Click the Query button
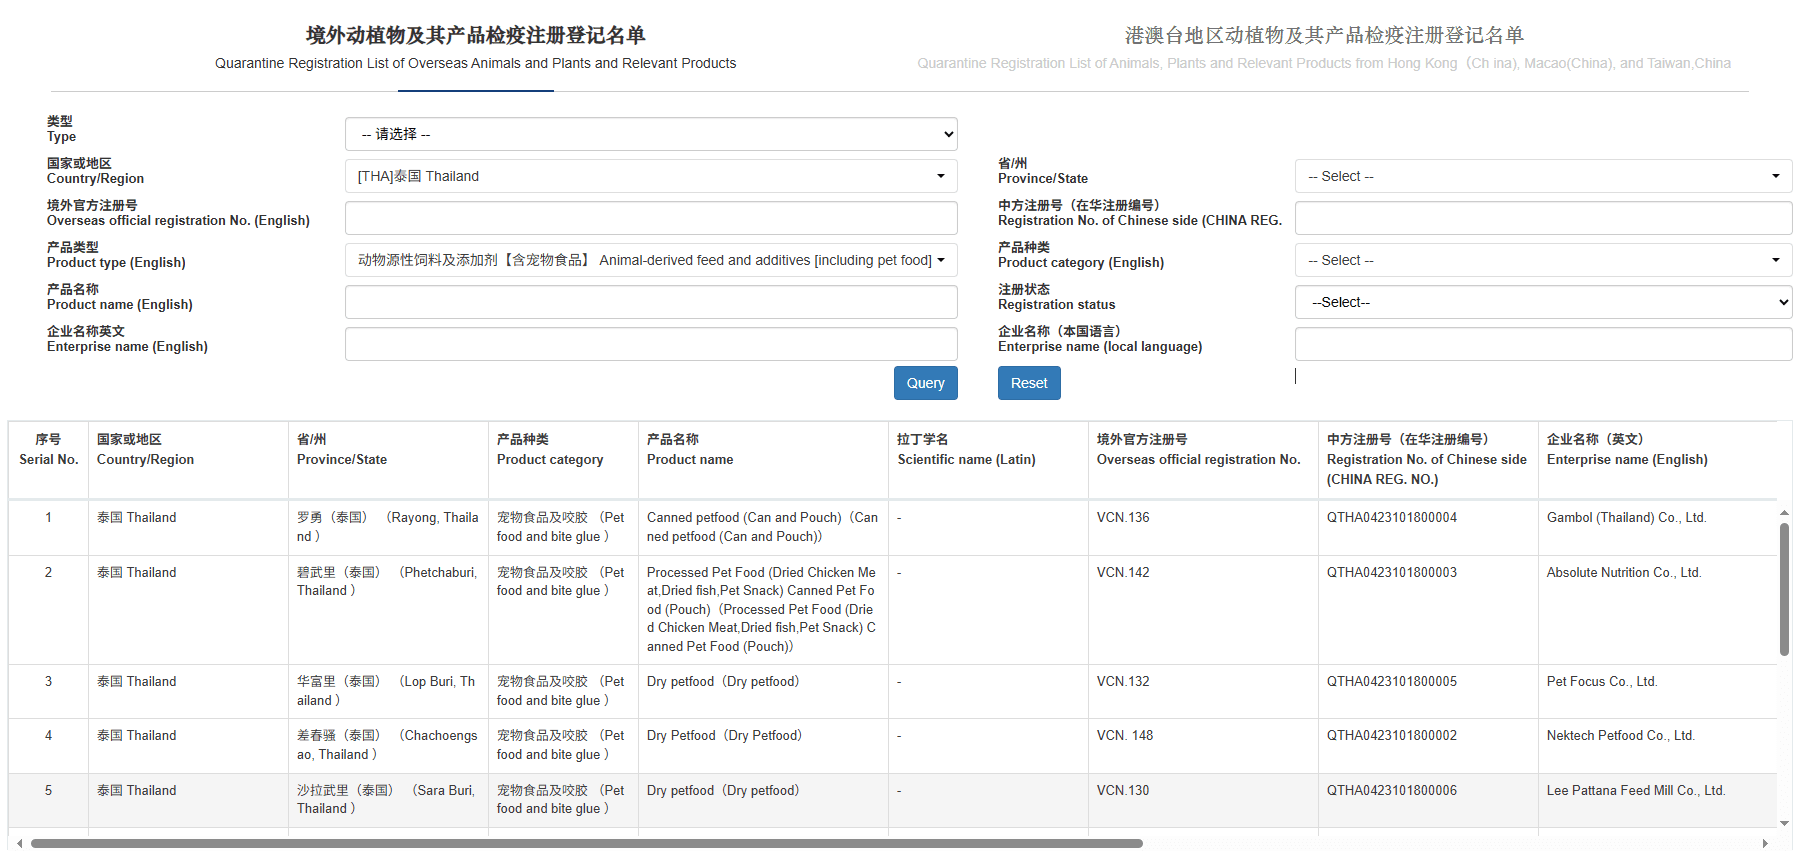1800x851 pixels. pyautogui.click(x=925, y=383)
